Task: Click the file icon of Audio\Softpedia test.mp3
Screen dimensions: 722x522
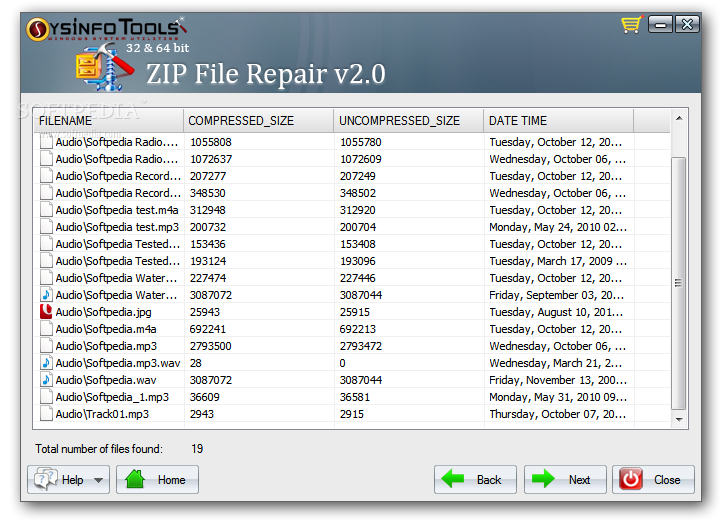Action: (x=46, y=227)
